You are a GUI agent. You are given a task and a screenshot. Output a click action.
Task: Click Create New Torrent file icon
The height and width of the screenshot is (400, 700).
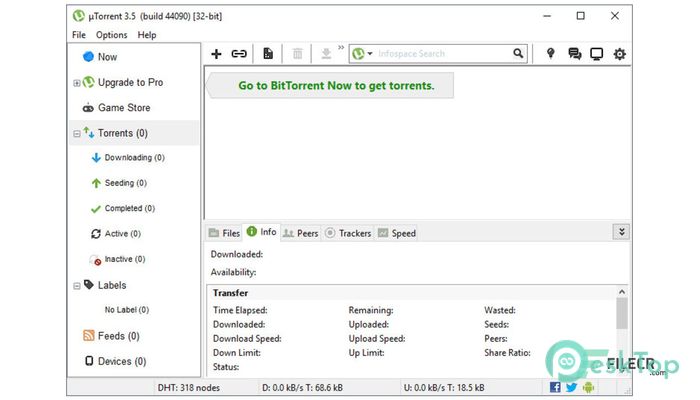(x=268, y=54)
